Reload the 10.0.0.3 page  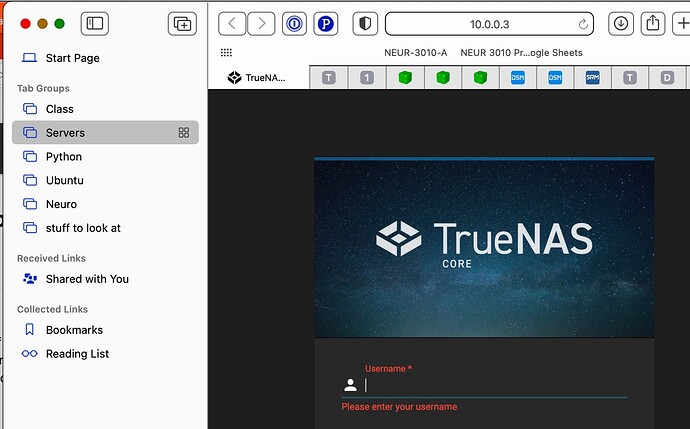(583, 24)
